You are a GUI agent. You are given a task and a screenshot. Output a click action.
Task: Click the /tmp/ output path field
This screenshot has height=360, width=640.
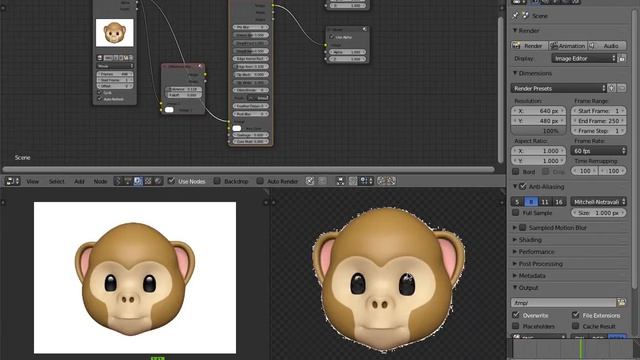click(x=563, y=302)
